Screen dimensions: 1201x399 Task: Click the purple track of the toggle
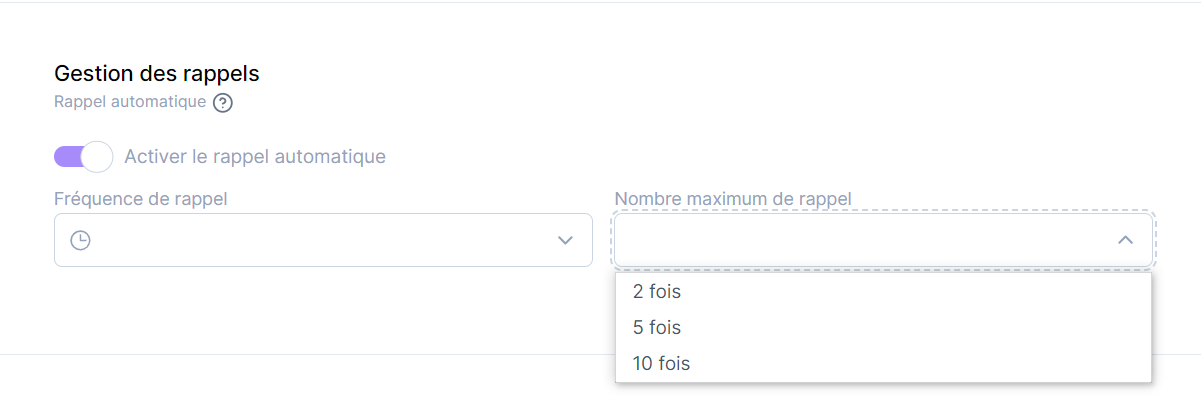67,156
